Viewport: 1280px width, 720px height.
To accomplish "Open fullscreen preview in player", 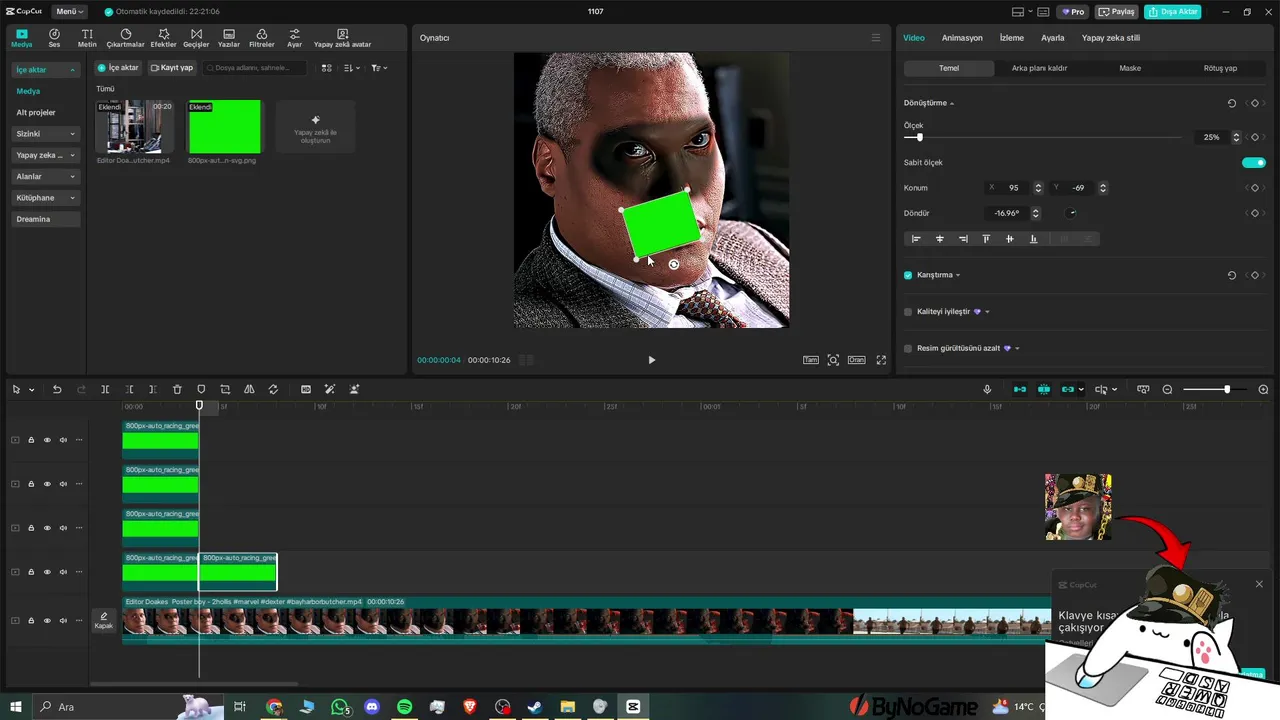I will point(881,360).
